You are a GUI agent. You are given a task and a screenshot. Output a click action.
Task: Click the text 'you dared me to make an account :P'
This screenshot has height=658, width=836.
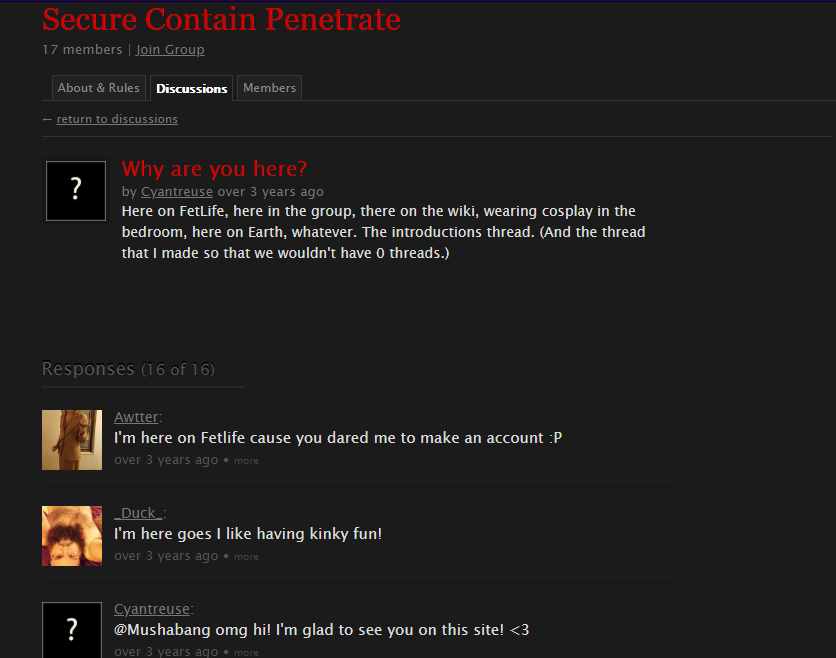429,438
